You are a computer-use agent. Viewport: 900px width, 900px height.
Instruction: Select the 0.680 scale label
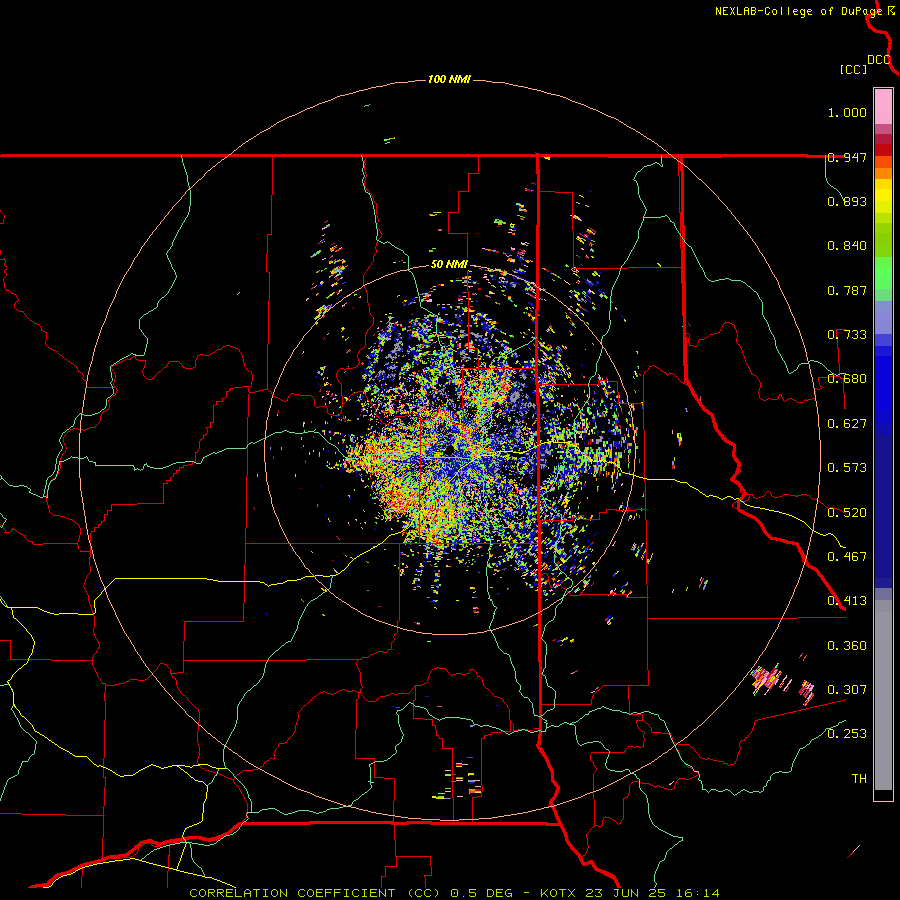847,379
